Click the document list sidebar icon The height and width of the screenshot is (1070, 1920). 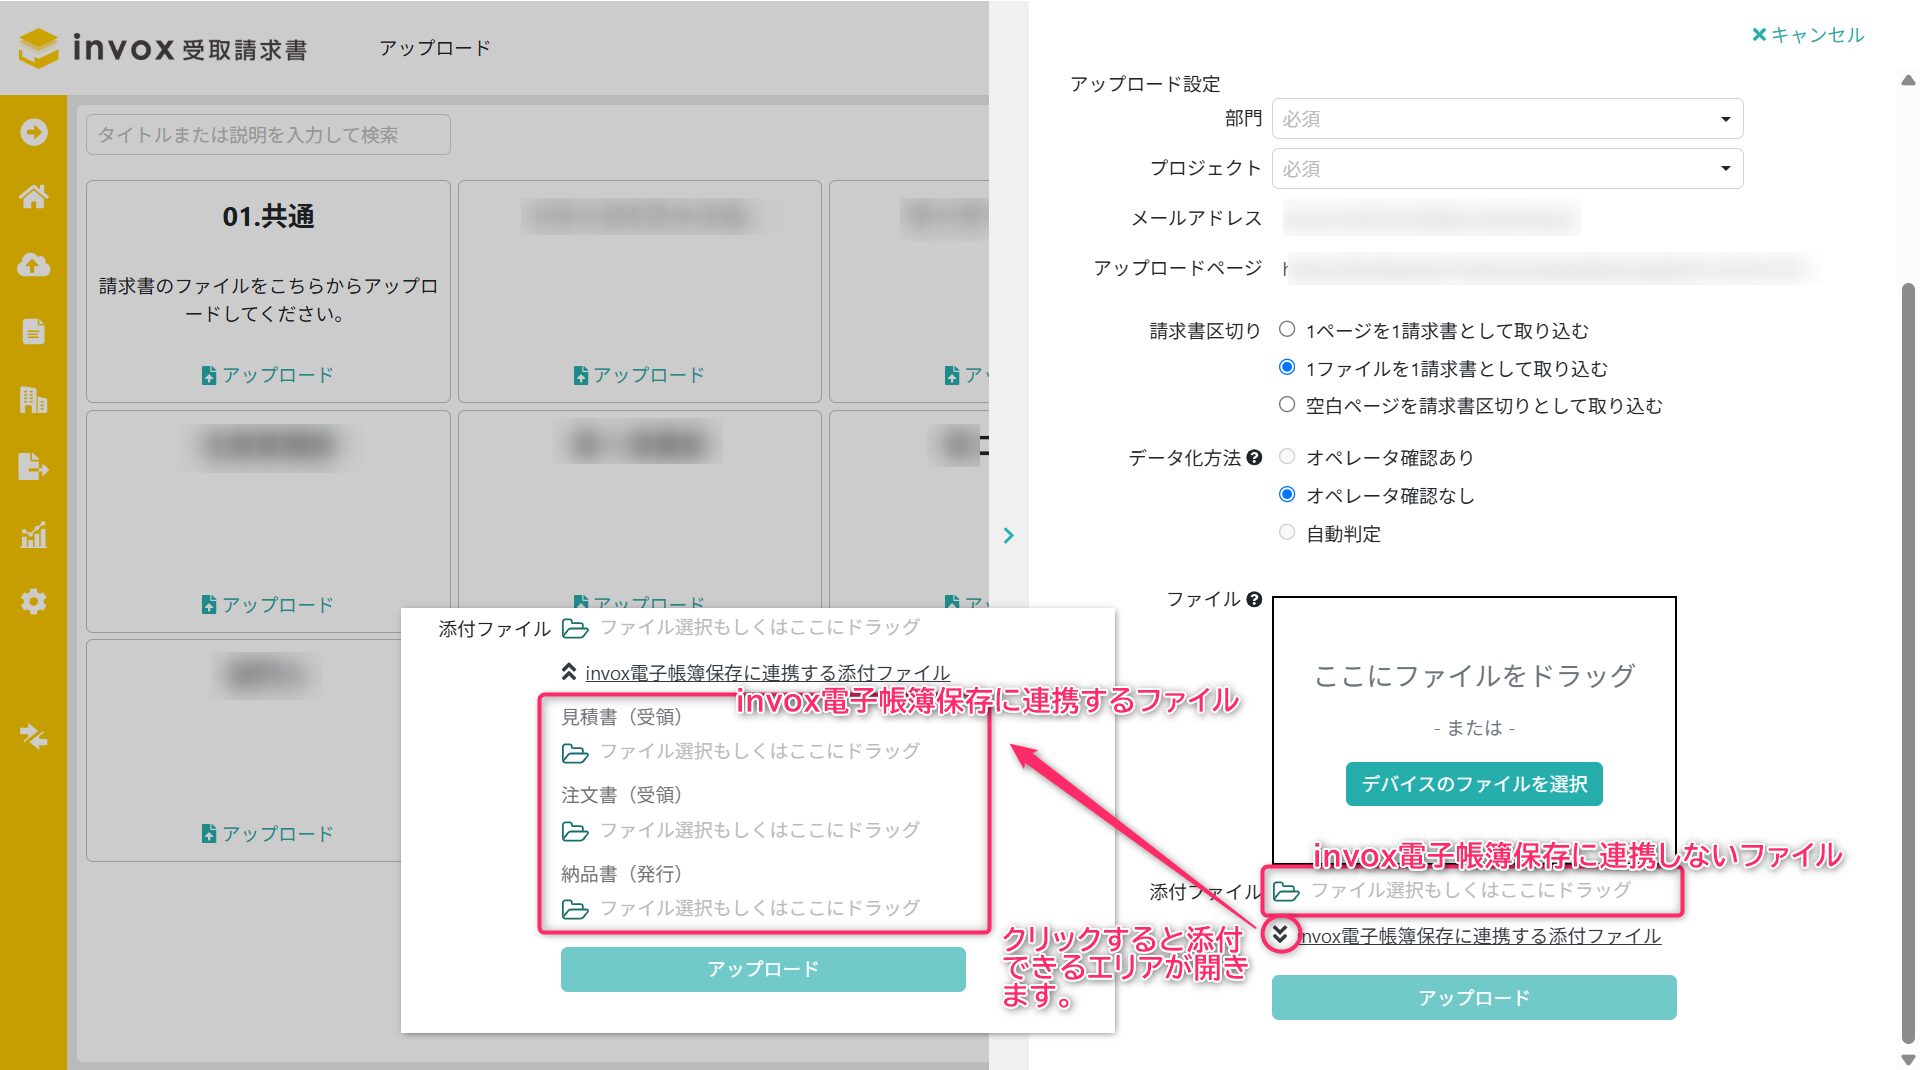33,332
